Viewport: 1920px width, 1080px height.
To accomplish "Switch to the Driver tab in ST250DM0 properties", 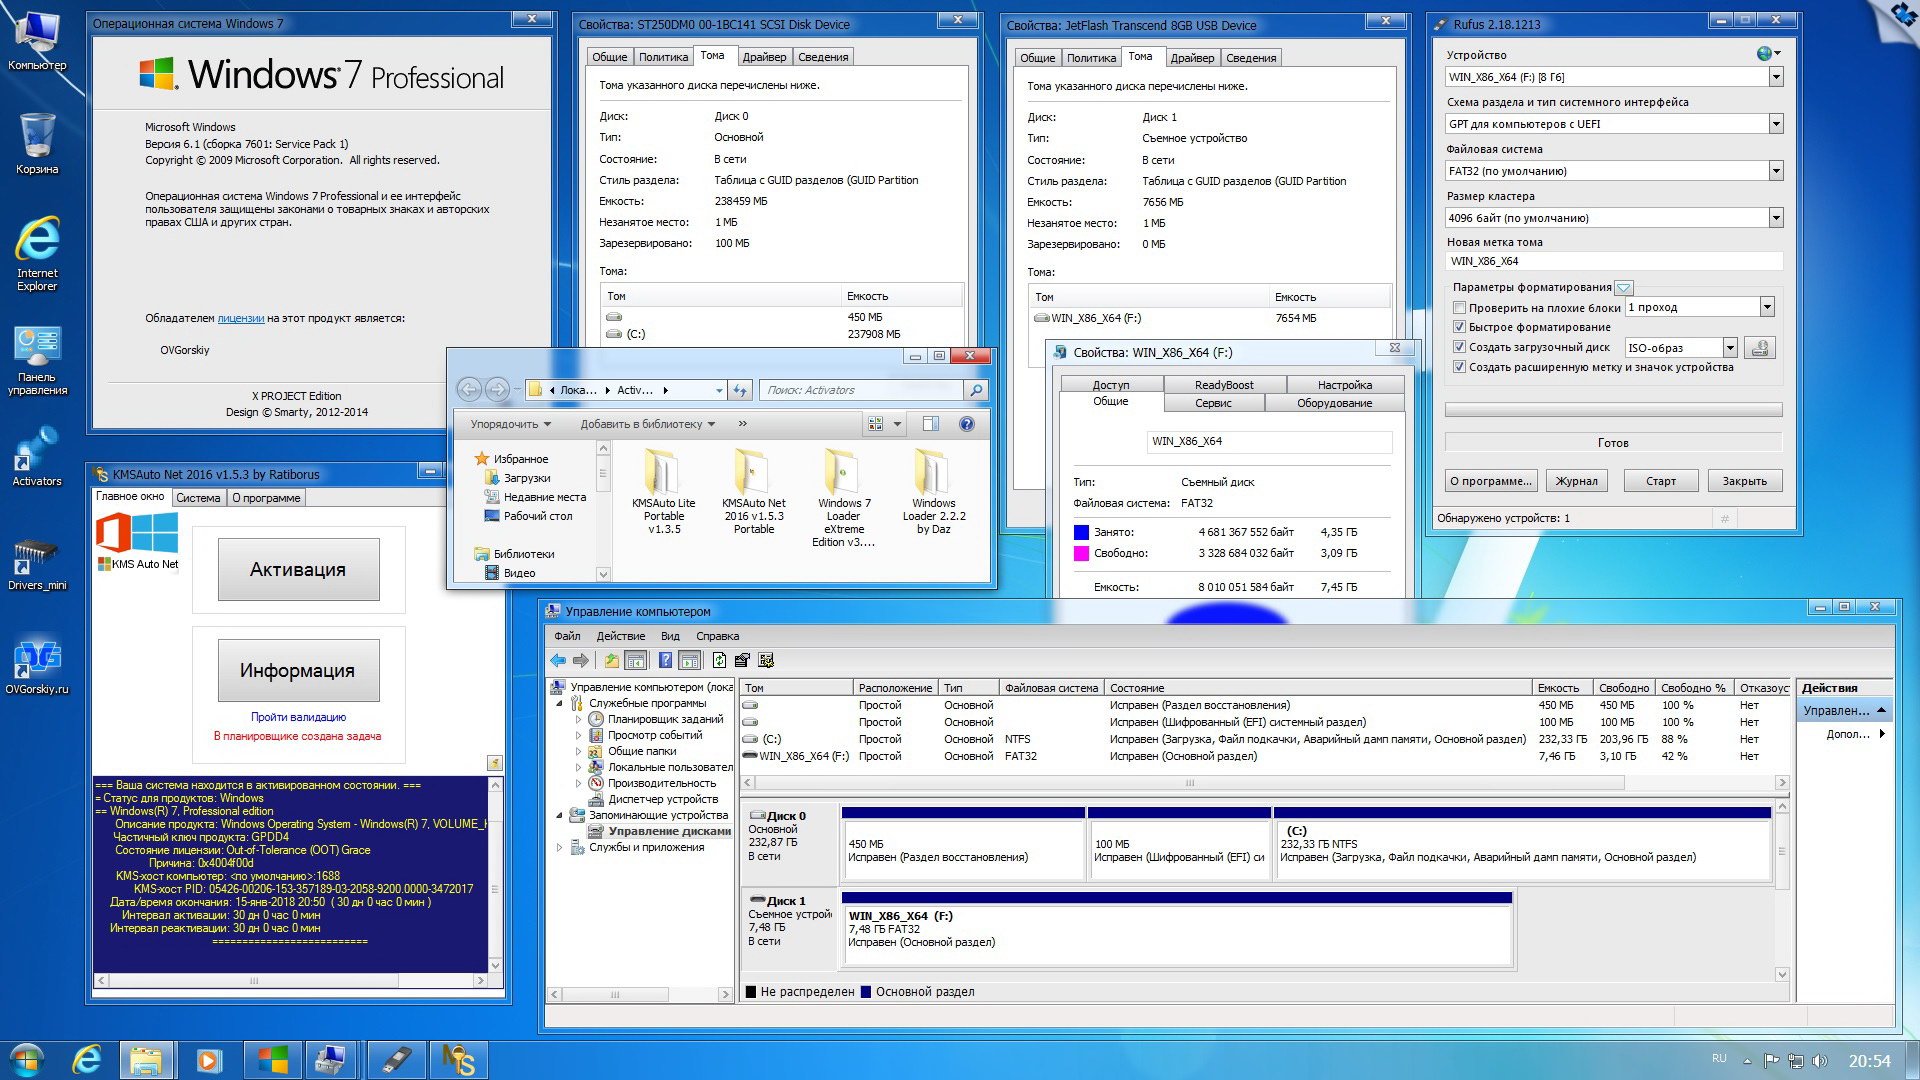I will pos(764,57).
